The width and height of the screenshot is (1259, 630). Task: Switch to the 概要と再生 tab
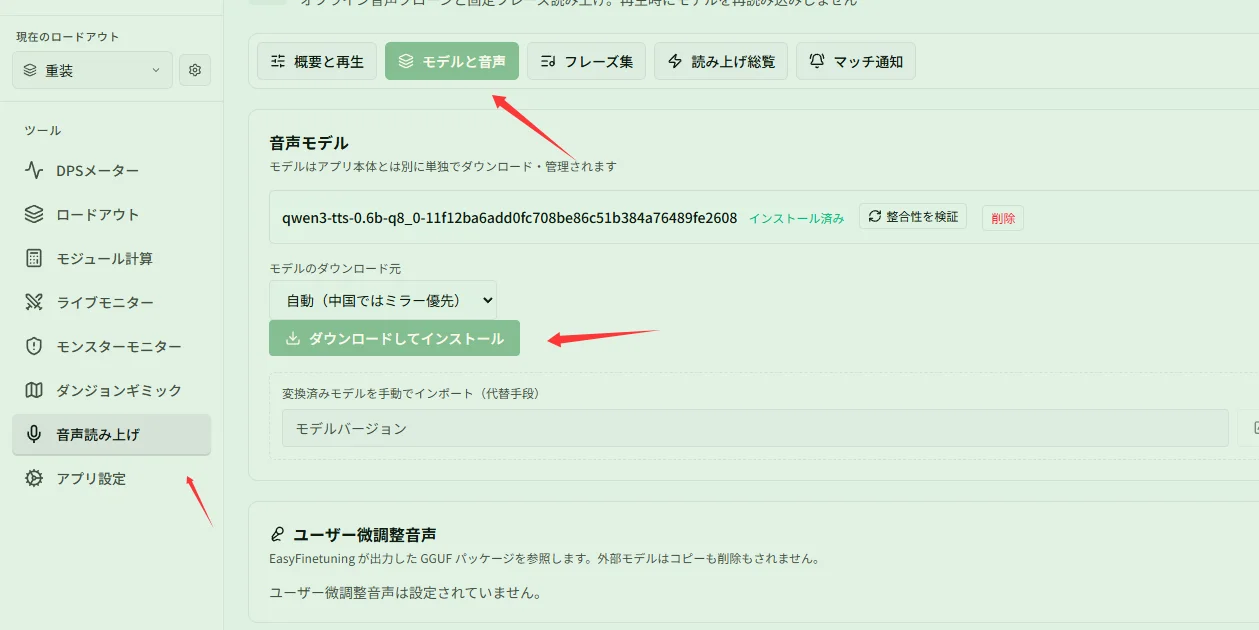tap(317, 61)
